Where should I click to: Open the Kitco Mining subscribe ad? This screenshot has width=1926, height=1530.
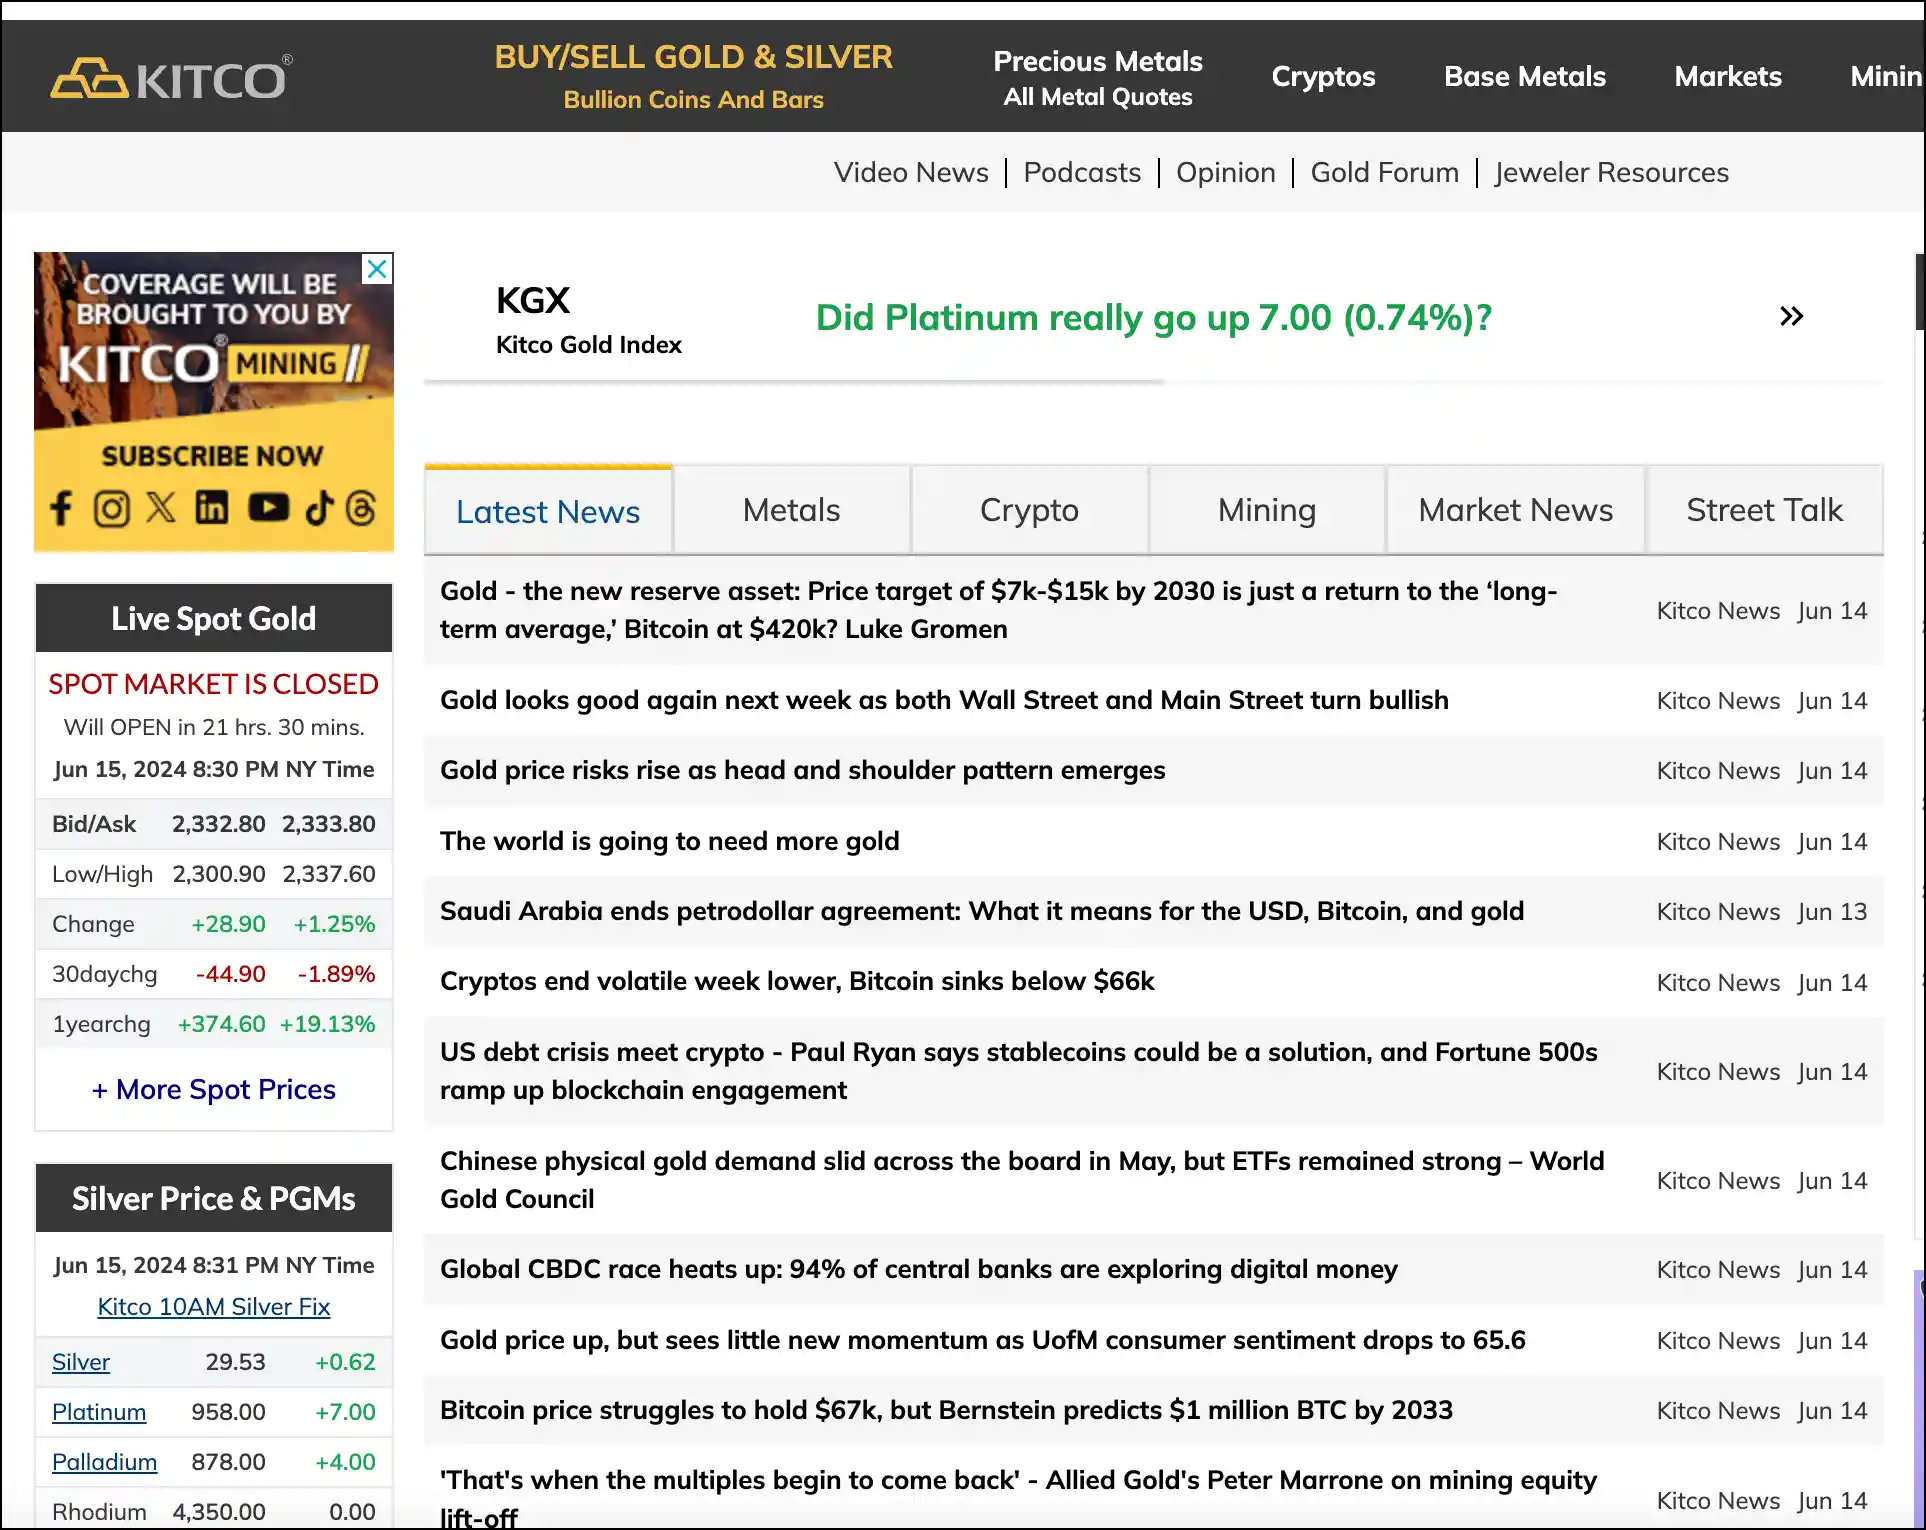(213, 402)
